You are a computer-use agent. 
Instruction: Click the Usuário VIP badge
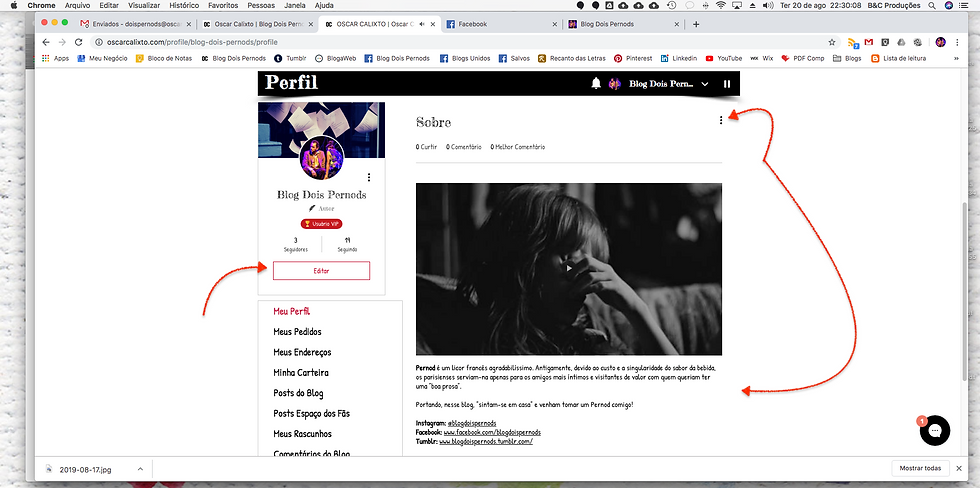tap(321, 224)
